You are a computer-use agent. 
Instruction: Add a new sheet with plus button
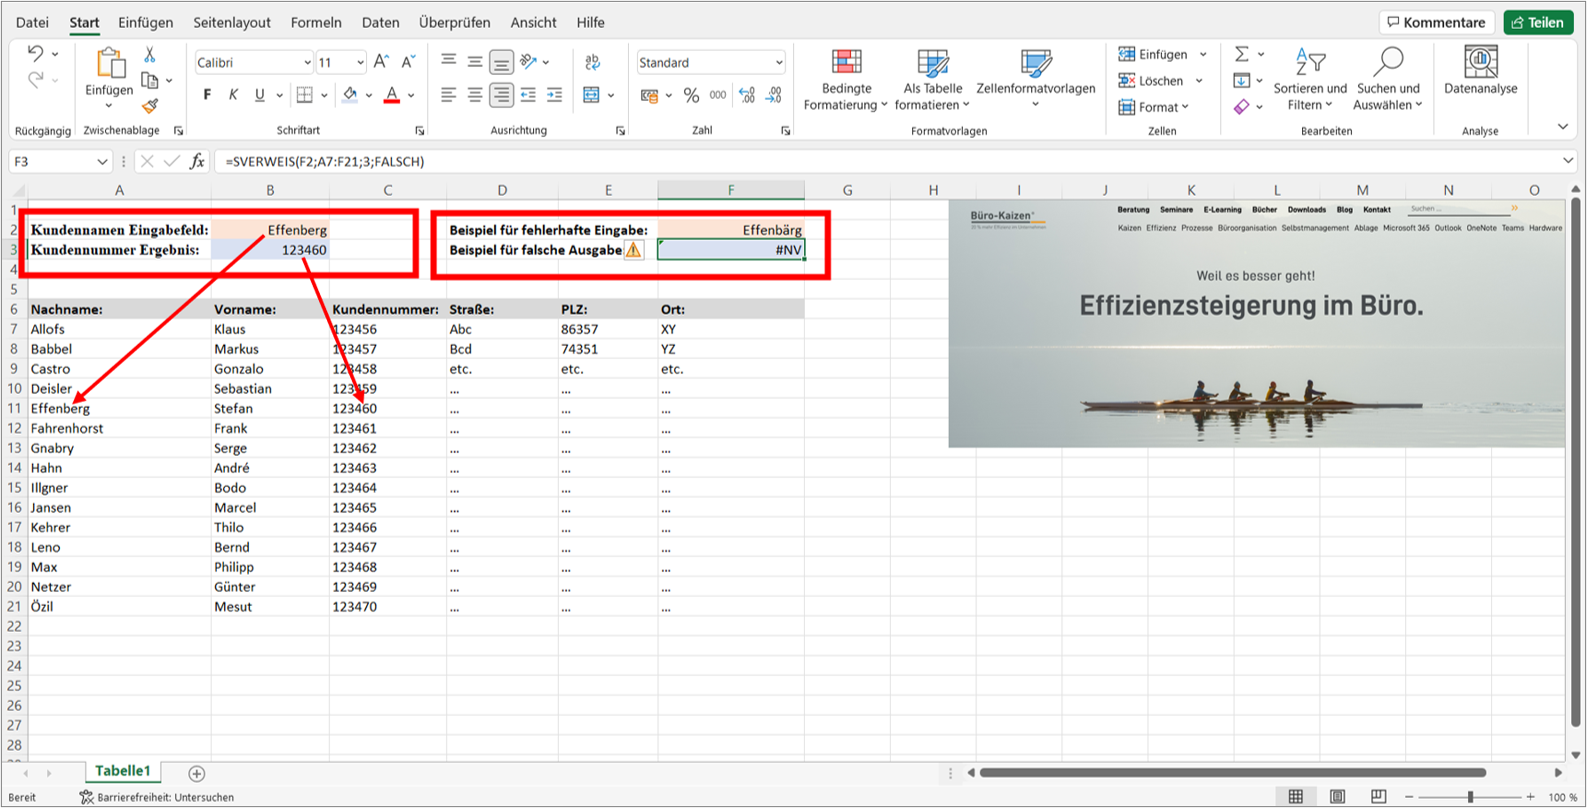click(x=197, y=773)
